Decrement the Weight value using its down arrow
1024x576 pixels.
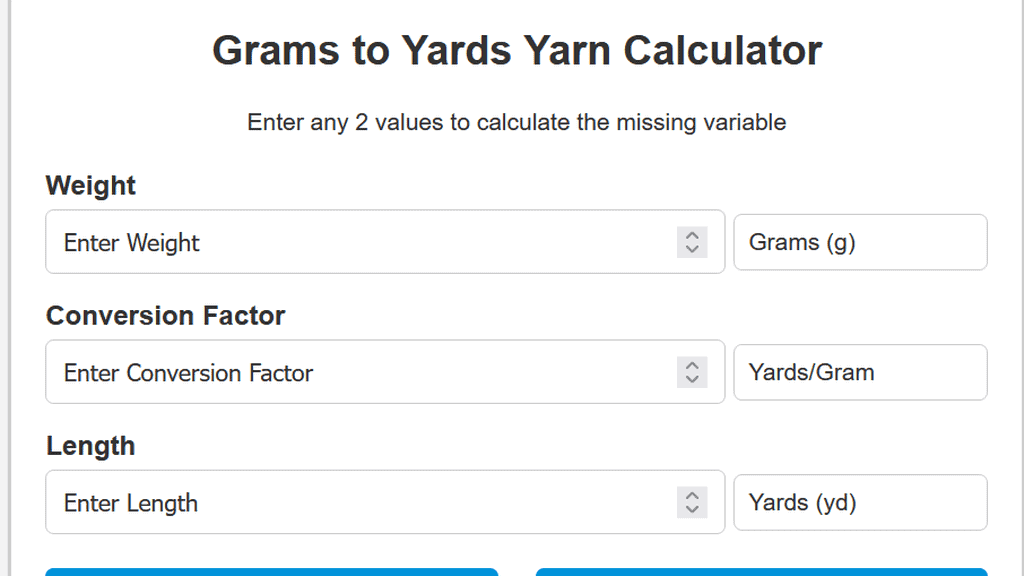point(692,249)
